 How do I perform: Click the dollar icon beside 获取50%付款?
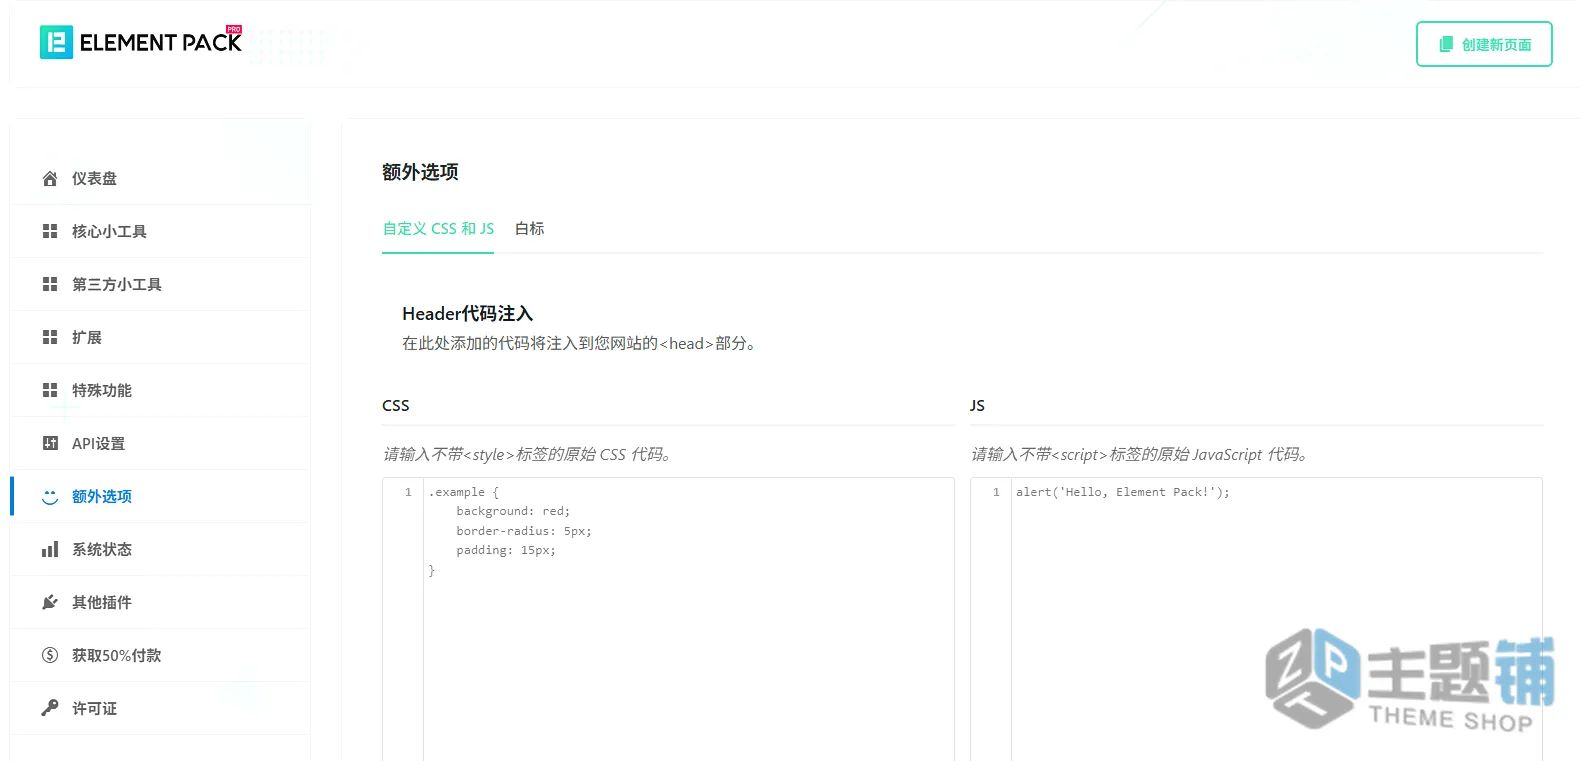(x=50, y=655)
